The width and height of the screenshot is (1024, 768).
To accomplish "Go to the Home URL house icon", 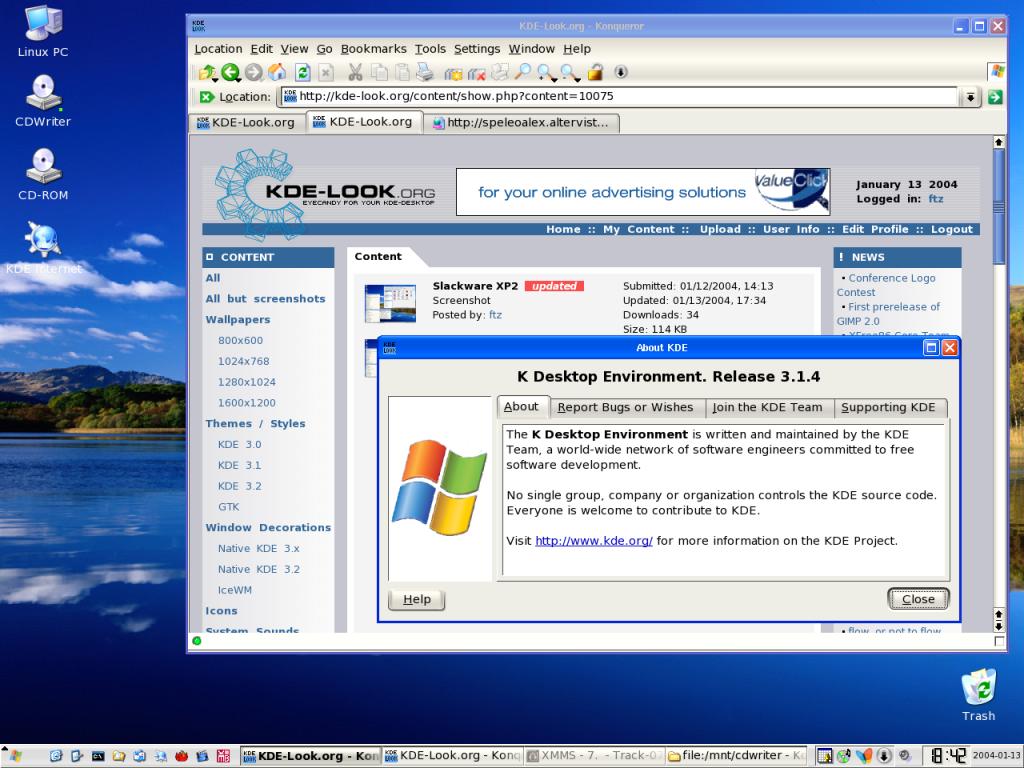I will point(277,72).
